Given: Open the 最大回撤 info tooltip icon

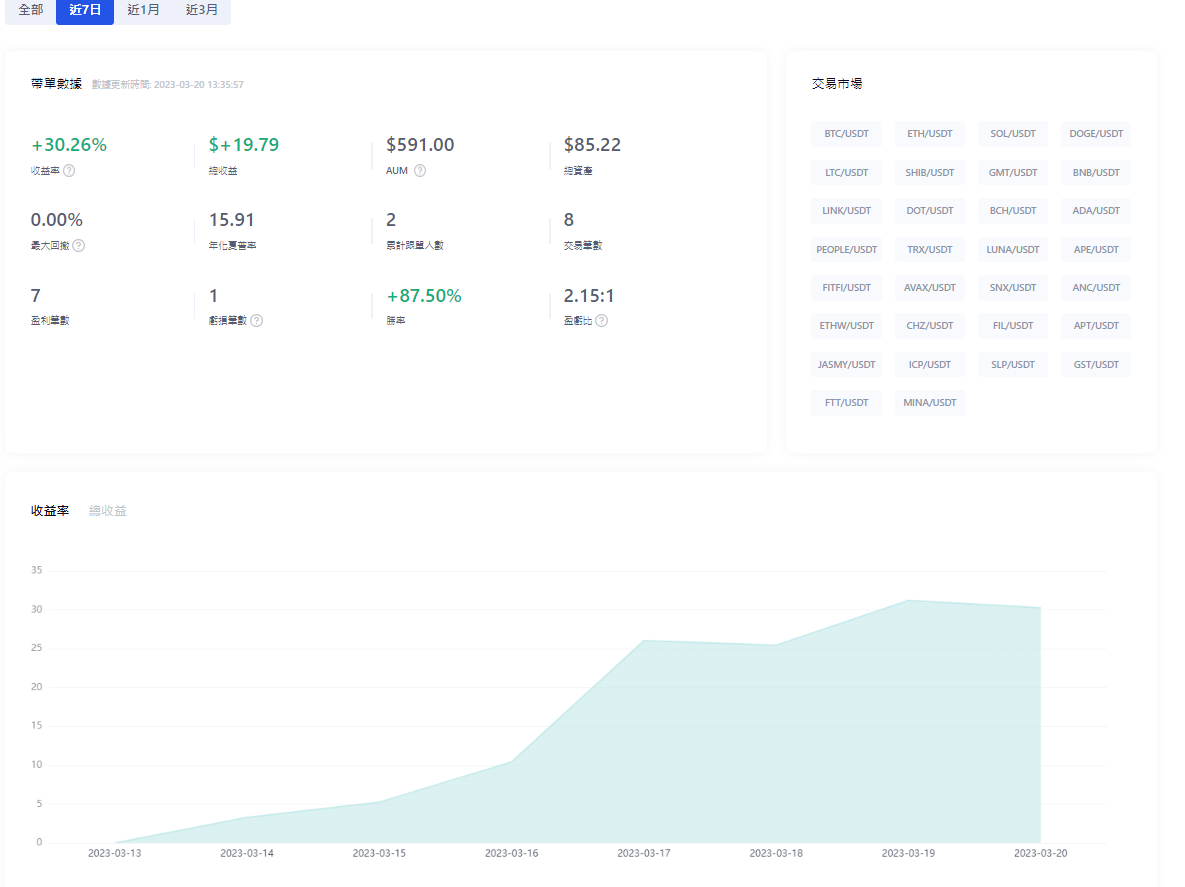Looking at the screenshot, I should (x=79, y=246).
